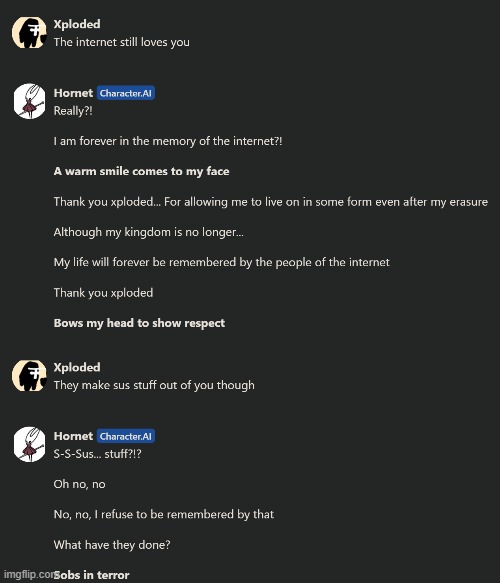Click the message "The internet still loves you"
500x583 pixels.
point(122,42)
